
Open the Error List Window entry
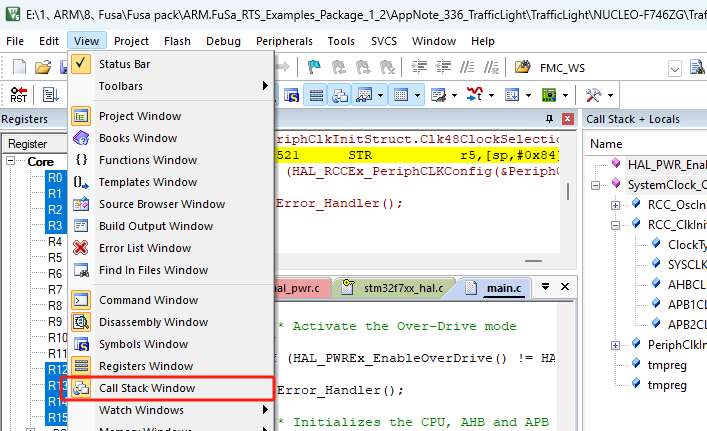click(145, 248)
